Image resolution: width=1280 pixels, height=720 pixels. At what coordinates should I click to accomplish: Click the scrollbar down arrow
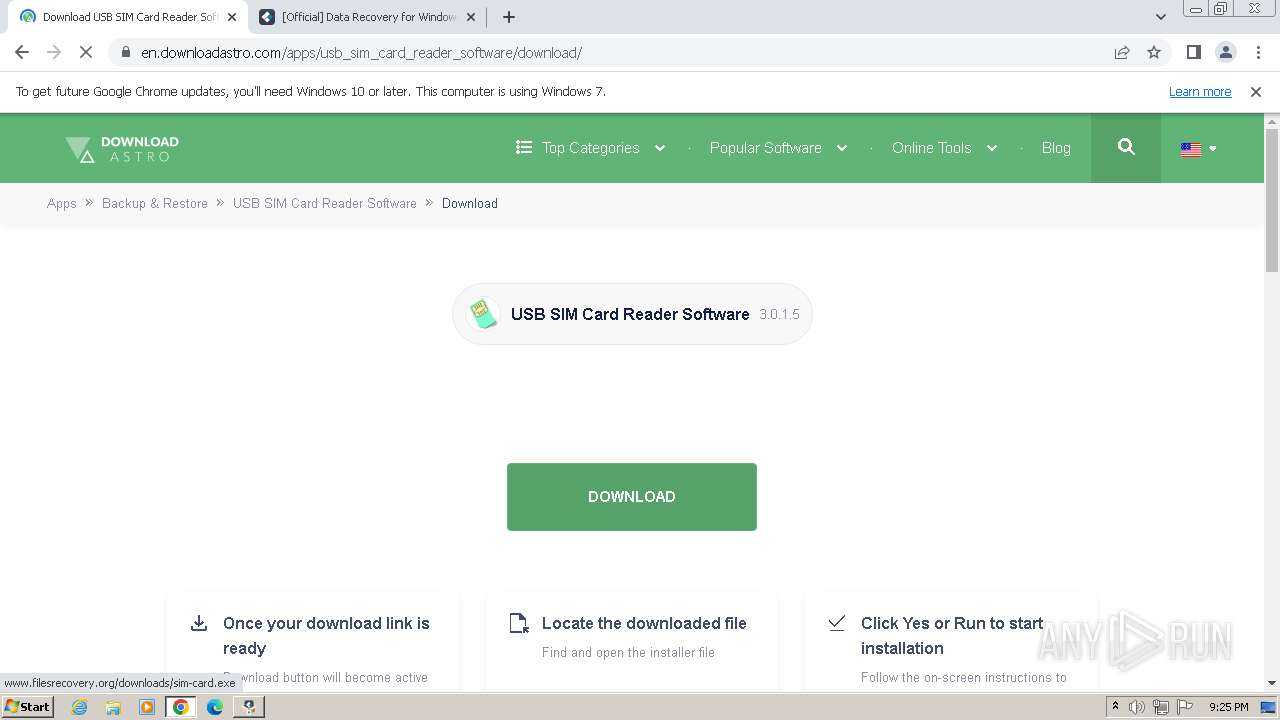pyautogui.click(x=1272, y=683)
